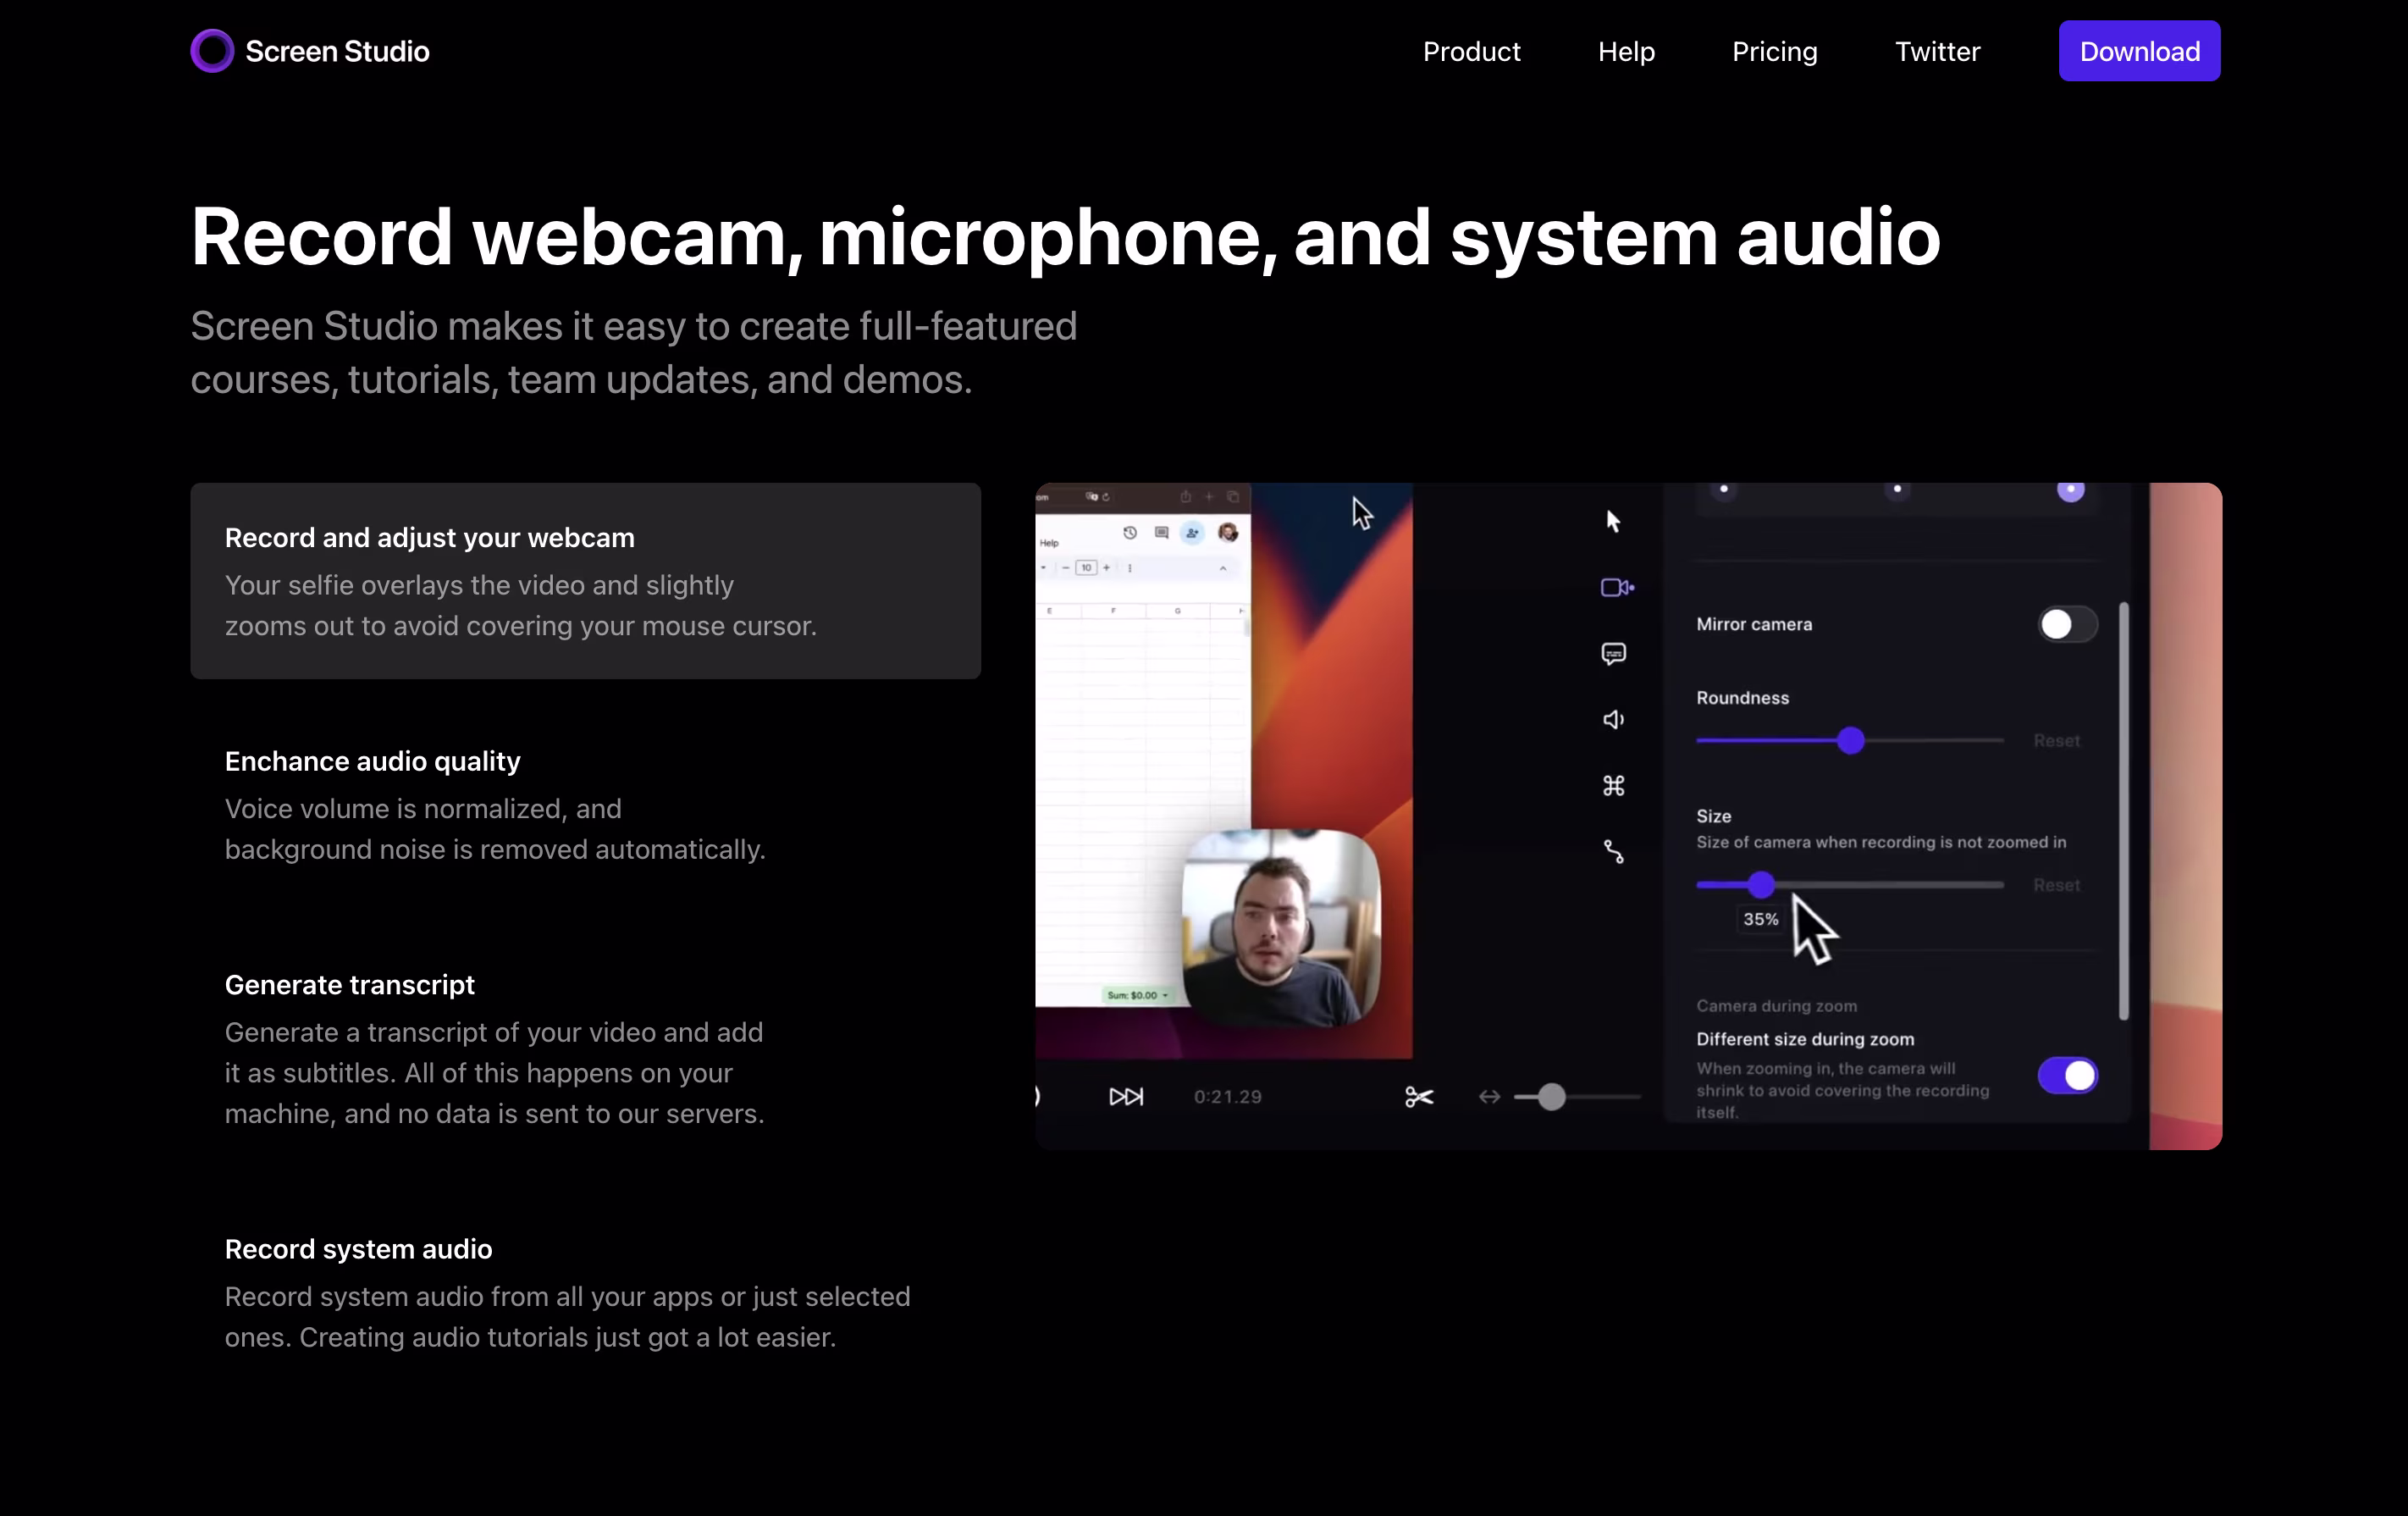Image resolution: width=2408 pixels, height=1516 pixels.
Task: Reset the Roundness slider
Action: click(2056, 741)
